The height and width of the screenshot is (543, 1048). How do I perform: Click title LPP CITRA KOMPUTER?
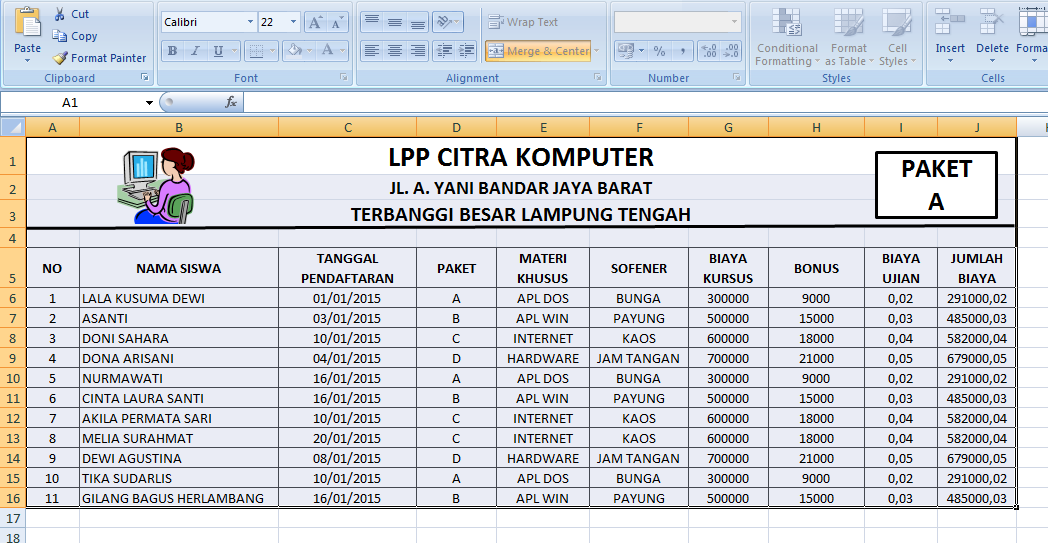pyautogui.click(x=521, y=157)
